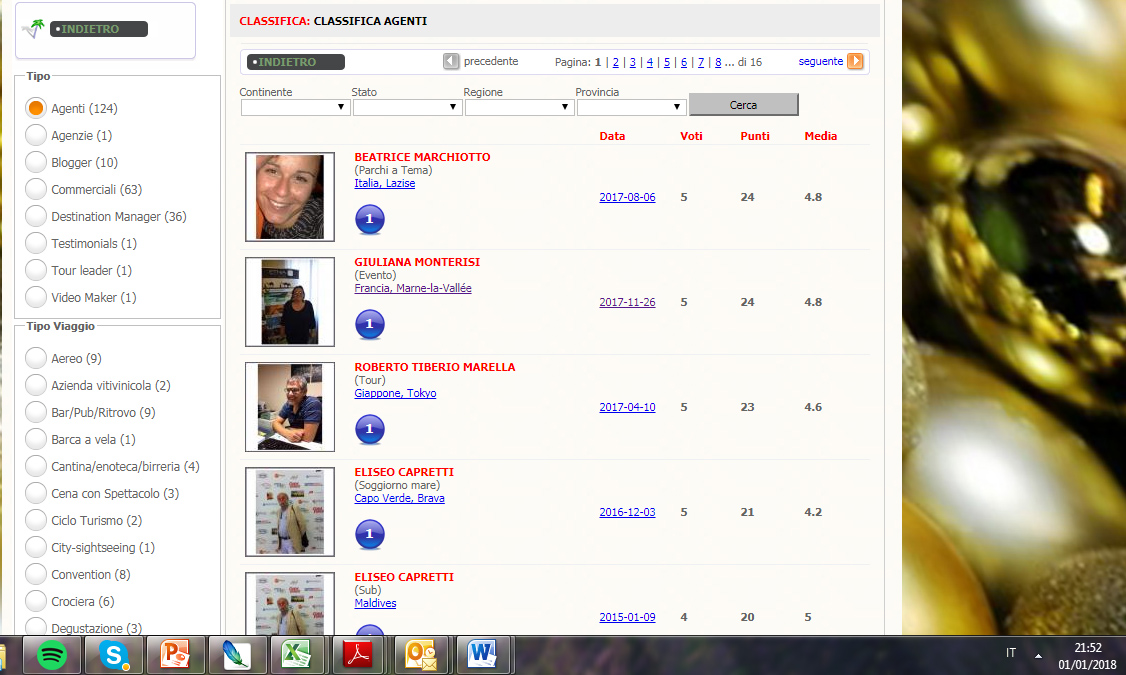
Task: Click the palm tree logo icon
Action: click(x=33, y=29)
